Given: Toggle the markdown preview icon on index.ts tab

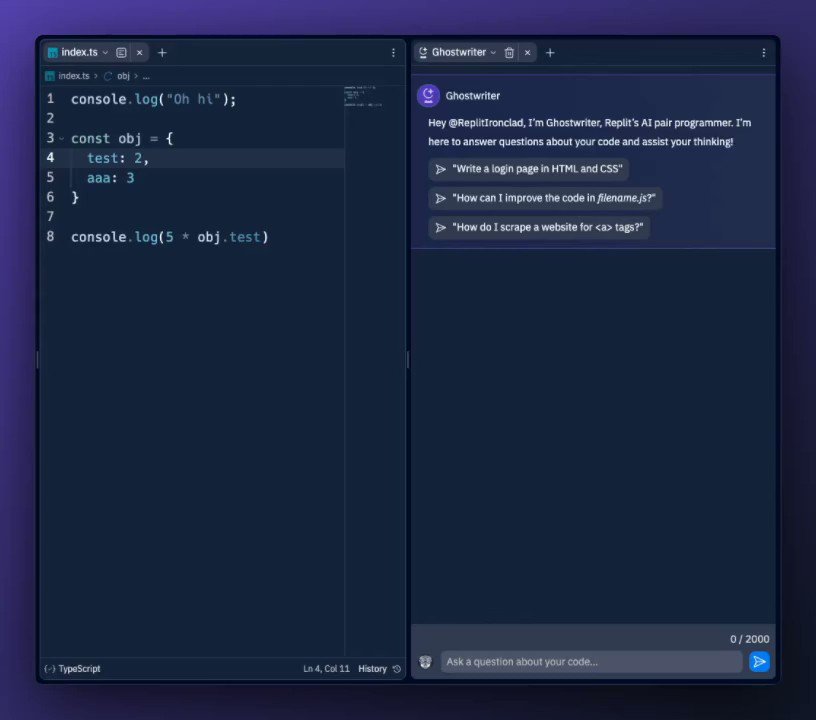Looking at the screenshot, I should pos(121,53).
